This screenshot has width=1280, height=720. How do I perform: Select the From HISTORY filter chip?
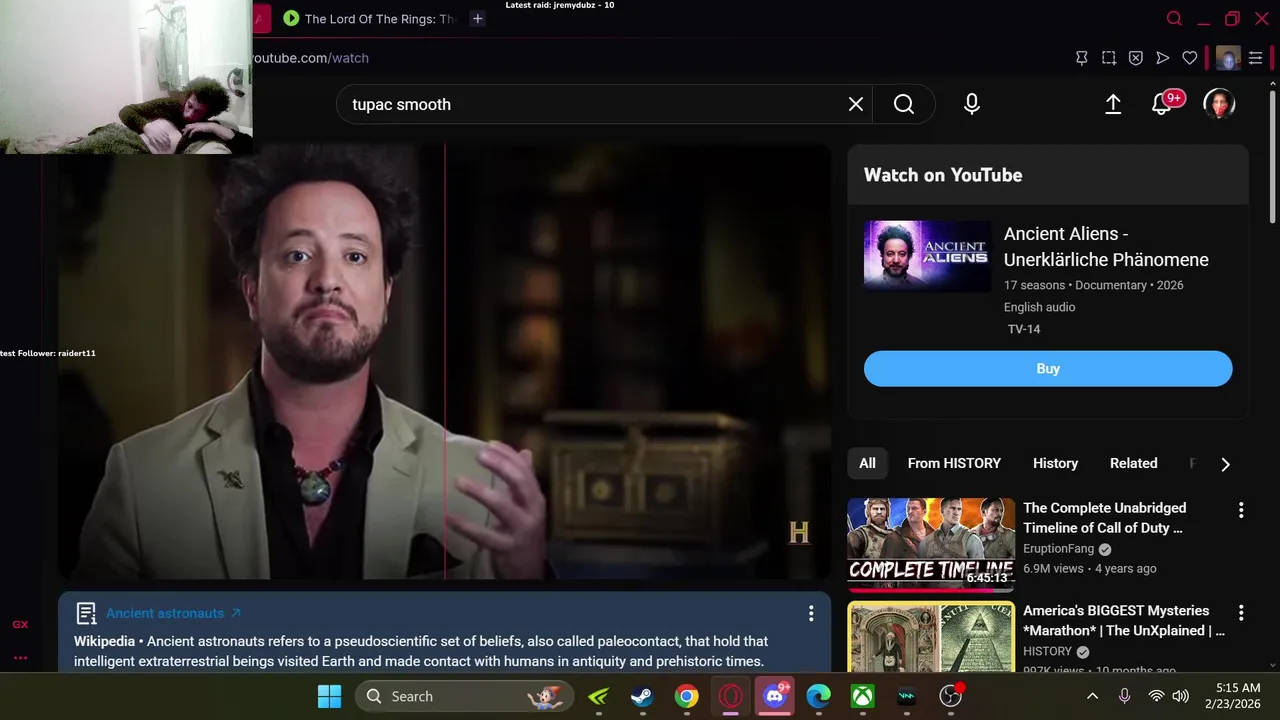tap(954, 463)
